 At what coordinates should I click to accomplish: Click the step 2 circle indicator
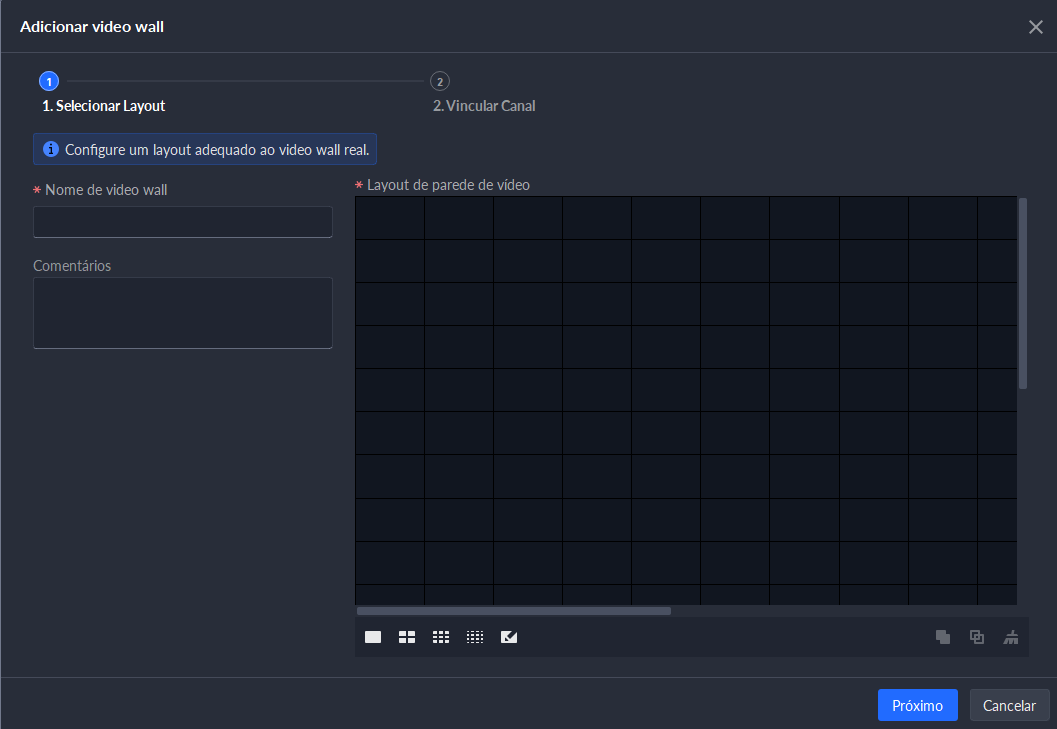pos(439,81)
